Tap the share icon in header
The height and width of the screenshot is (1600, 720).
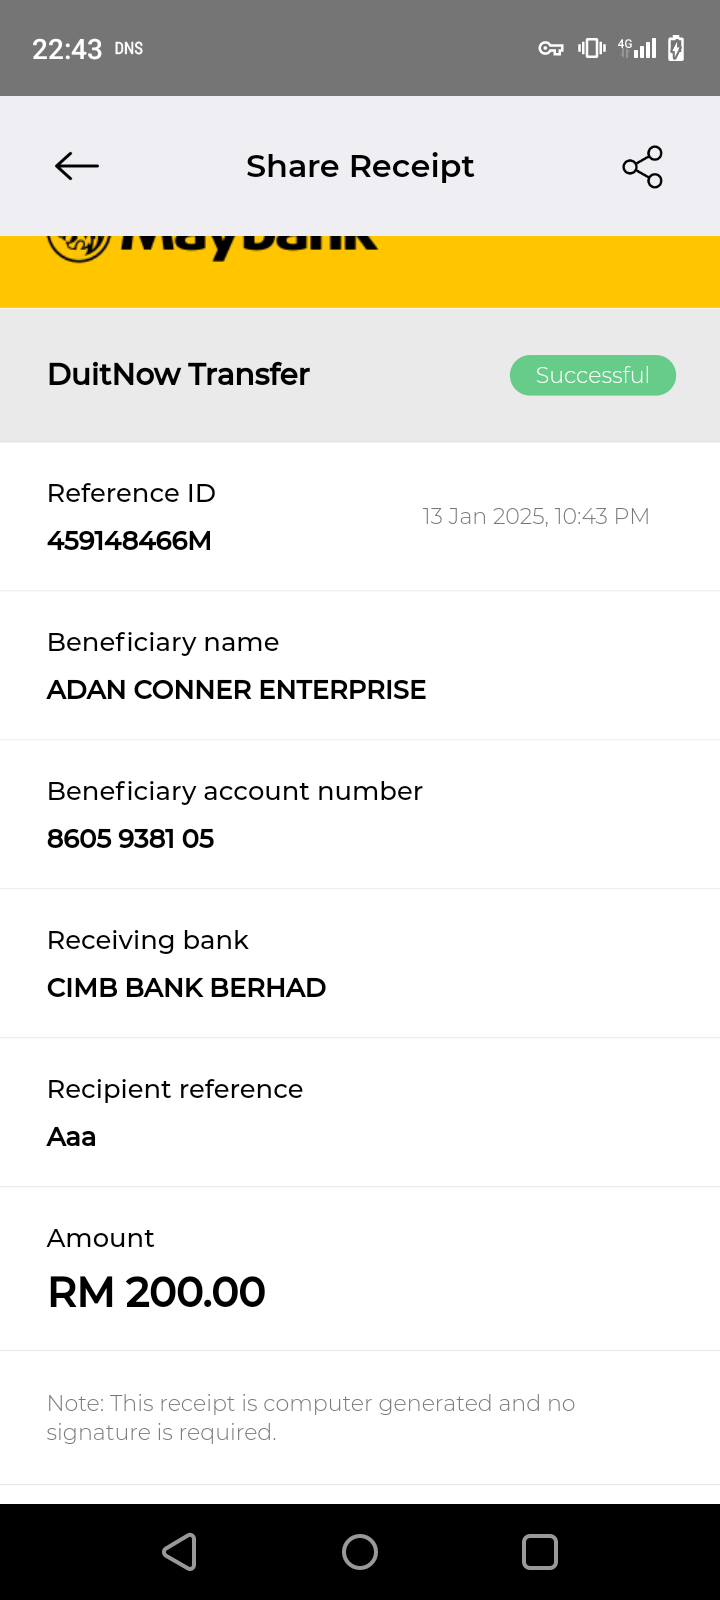click(x=642, y=167)
